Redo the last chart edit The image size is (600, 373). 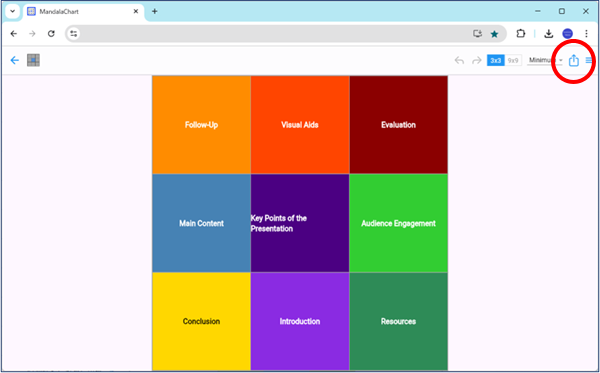tap(476, 60)
